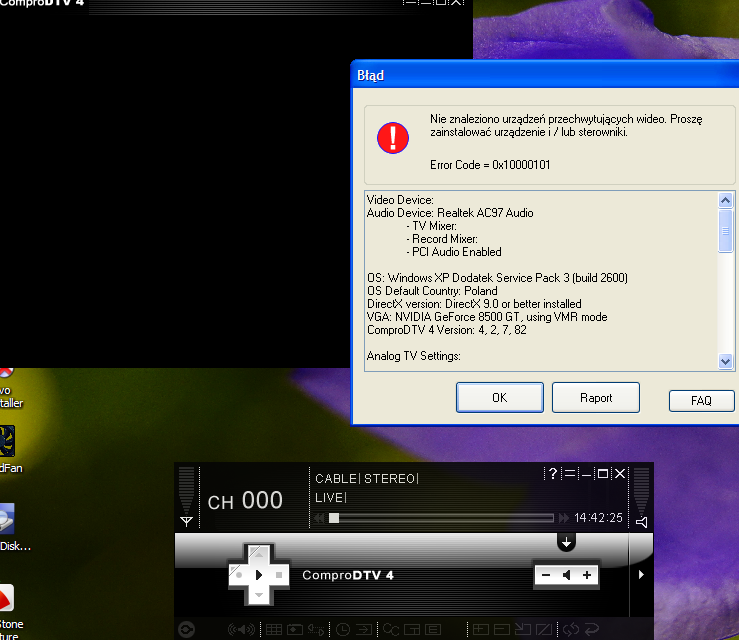Viewport: 739px width, 640px height.
Task: Click the channel swap arrows icon
Action: tap(316, 629)
